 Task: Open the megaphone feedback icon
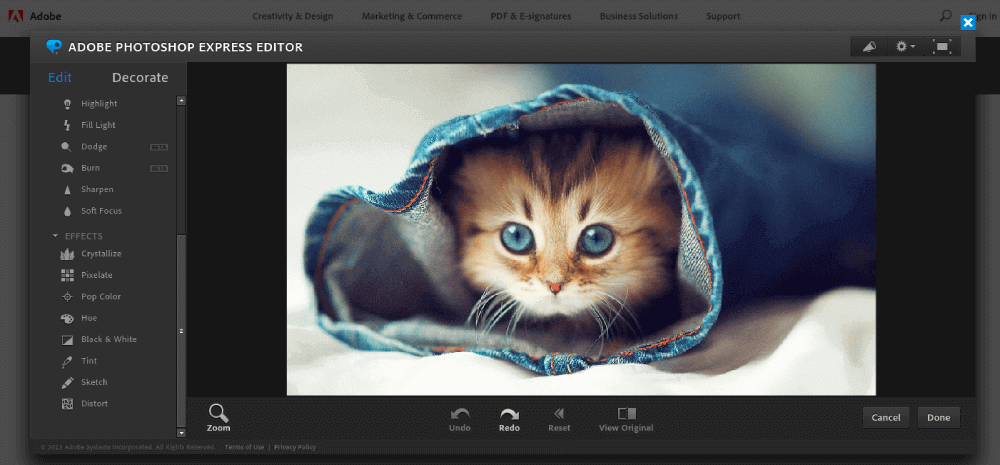[x=869, y=47]
